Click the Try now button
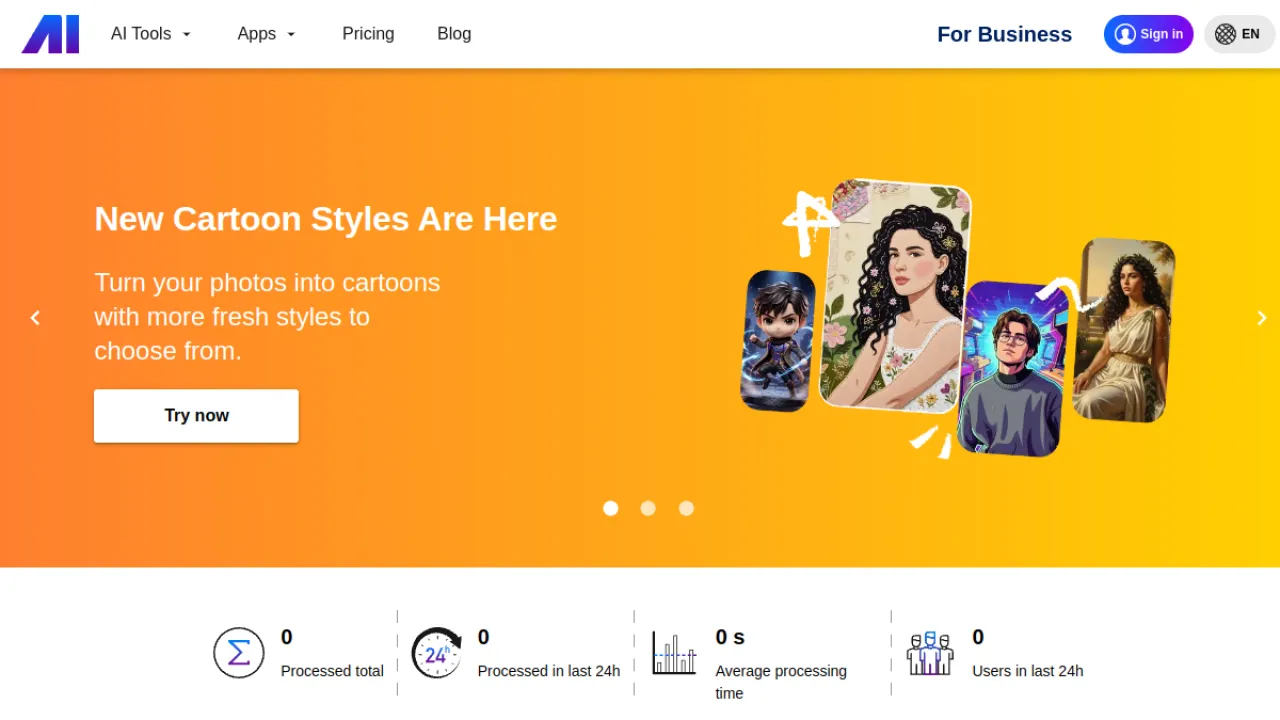The height and width of the screenshot is (720, 1280). tap(196, 416)
